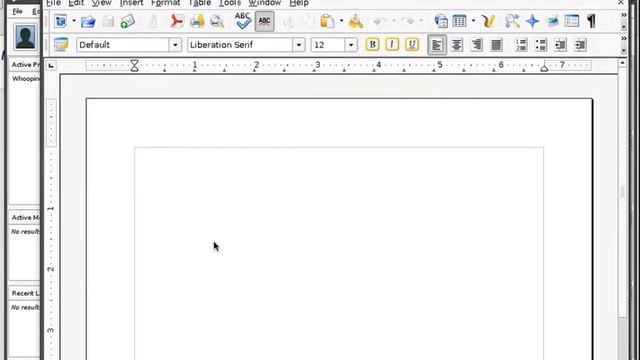Screen dimensions: 640x360
Task: Send Document as E-mail icon
Action: pyautogui.click(x=128, y=21)
